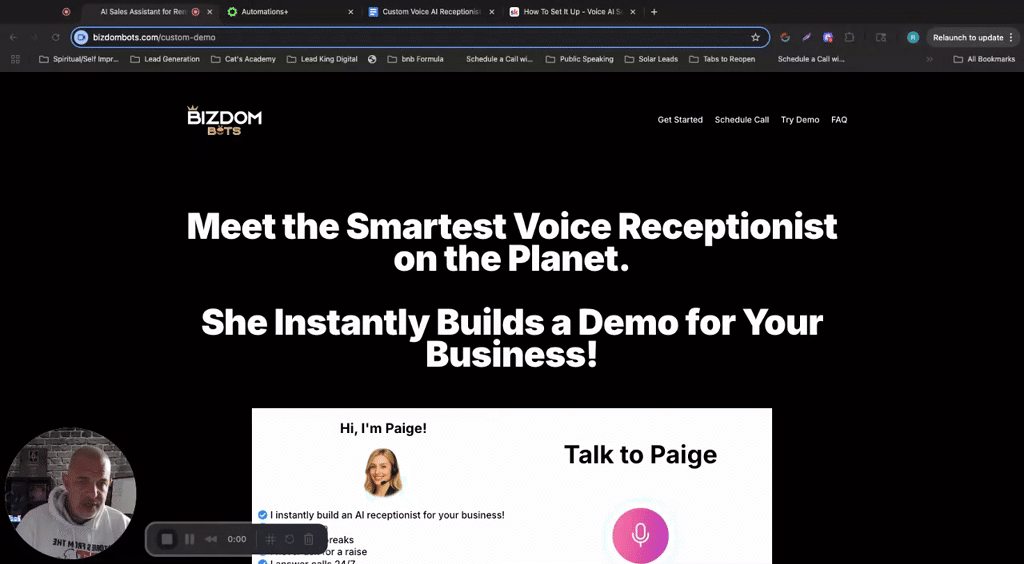Stop the screen recording
Image resolution: width=1024 pixels, height=564 pixels.
(167, 539)
